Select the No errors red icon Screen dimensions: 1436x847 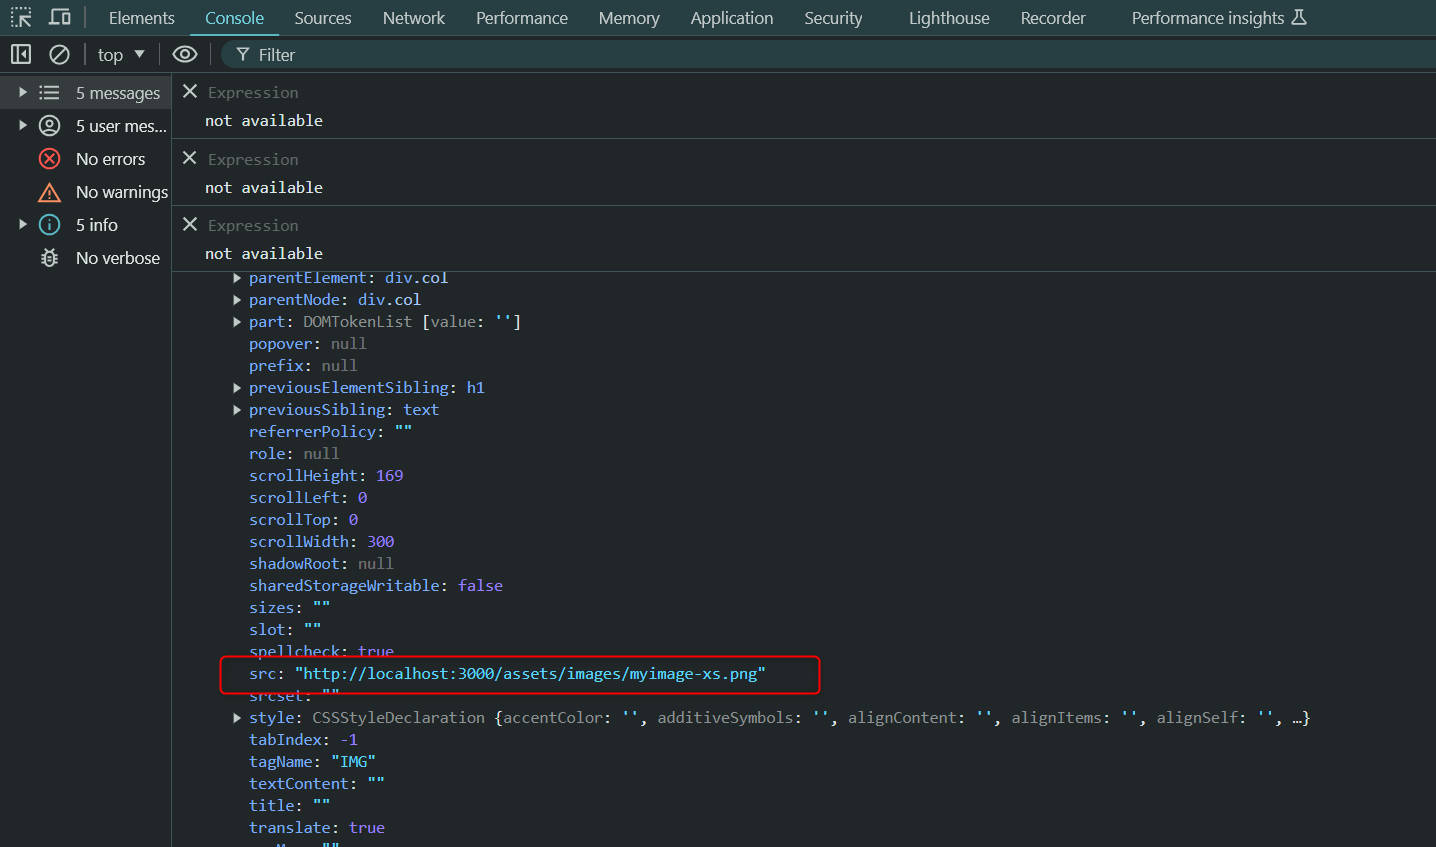pos(49,158)
